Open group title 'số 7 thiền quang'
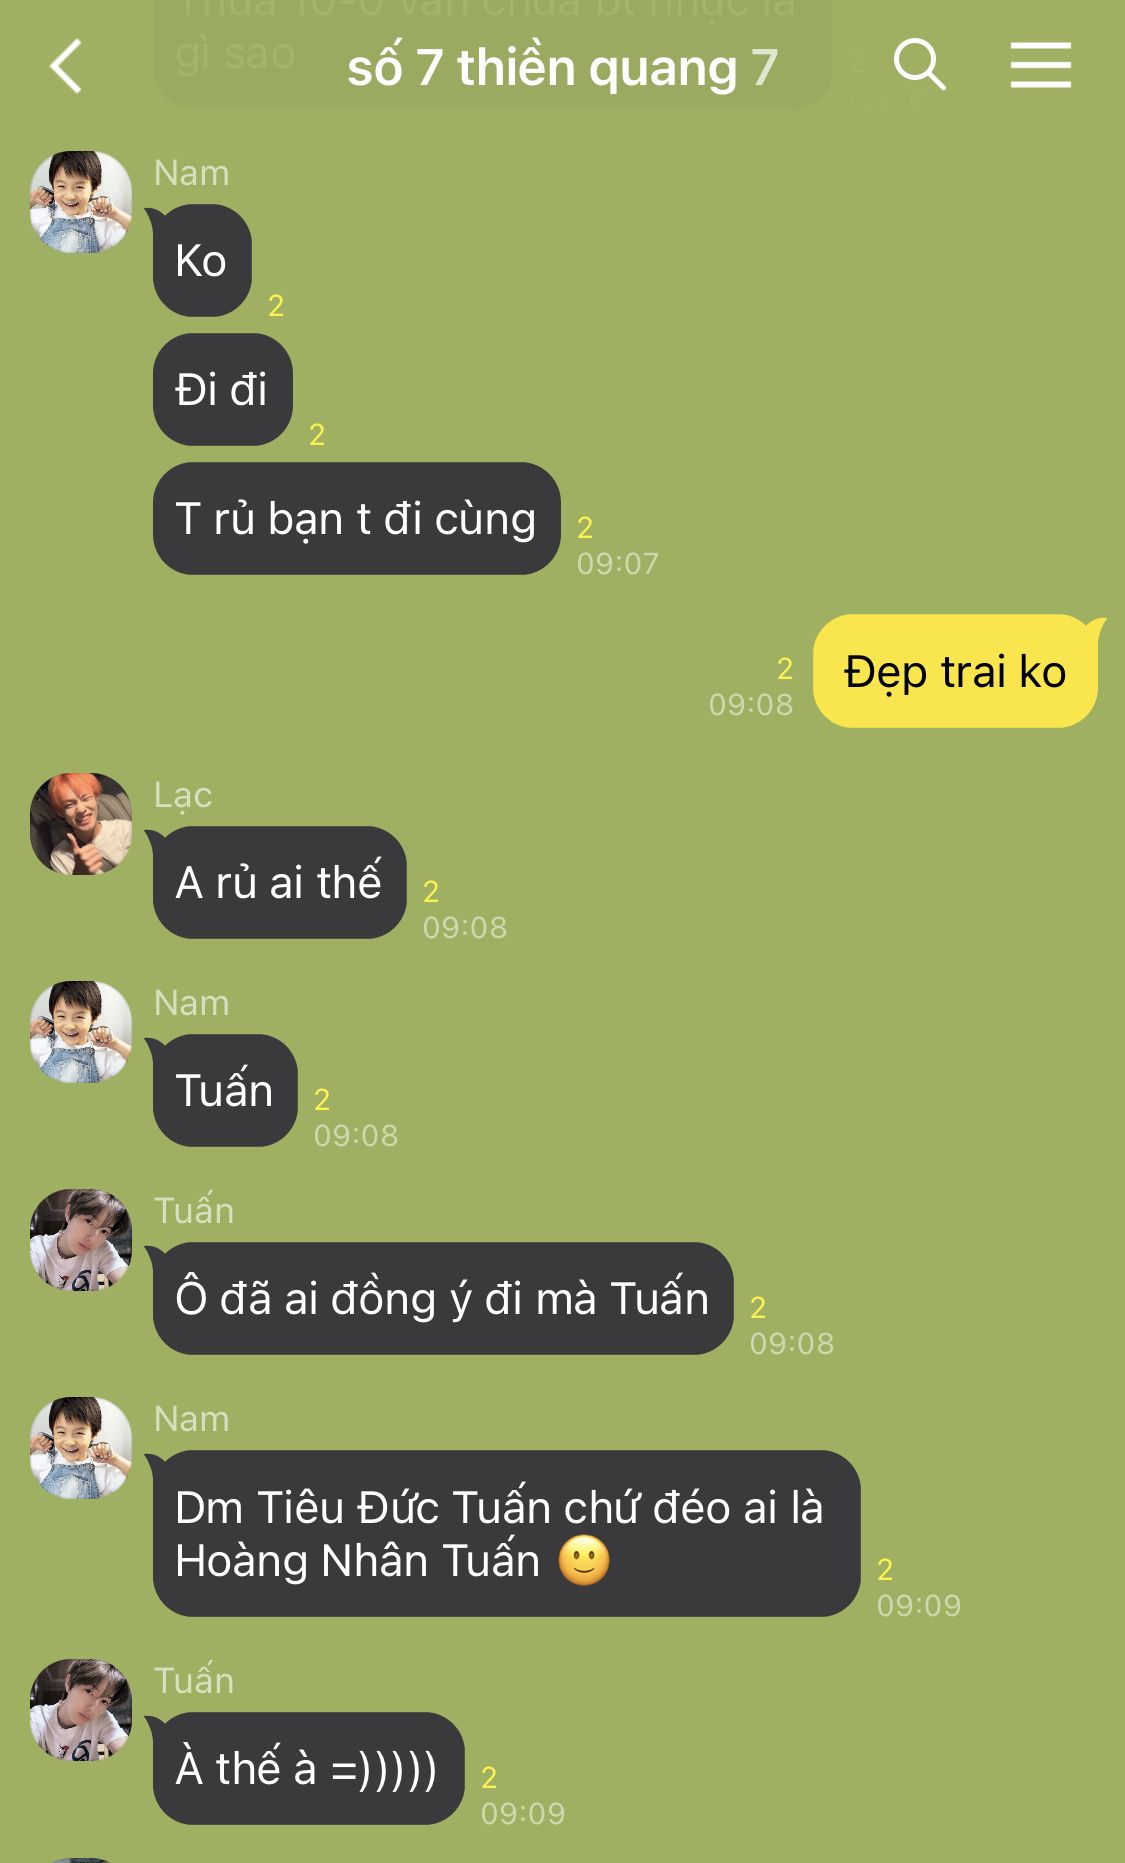Viewport: 1125px width, 1863px height. tap(542, 68)
